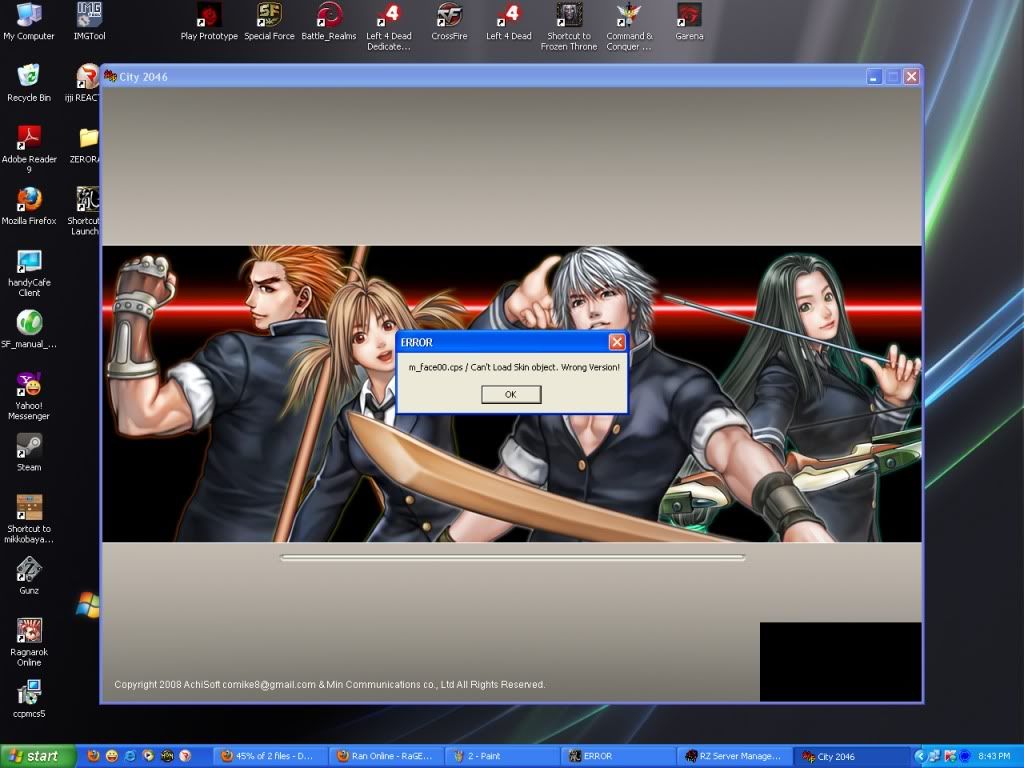Launch Mozilla Firefox from the desktop

(29, 201)
